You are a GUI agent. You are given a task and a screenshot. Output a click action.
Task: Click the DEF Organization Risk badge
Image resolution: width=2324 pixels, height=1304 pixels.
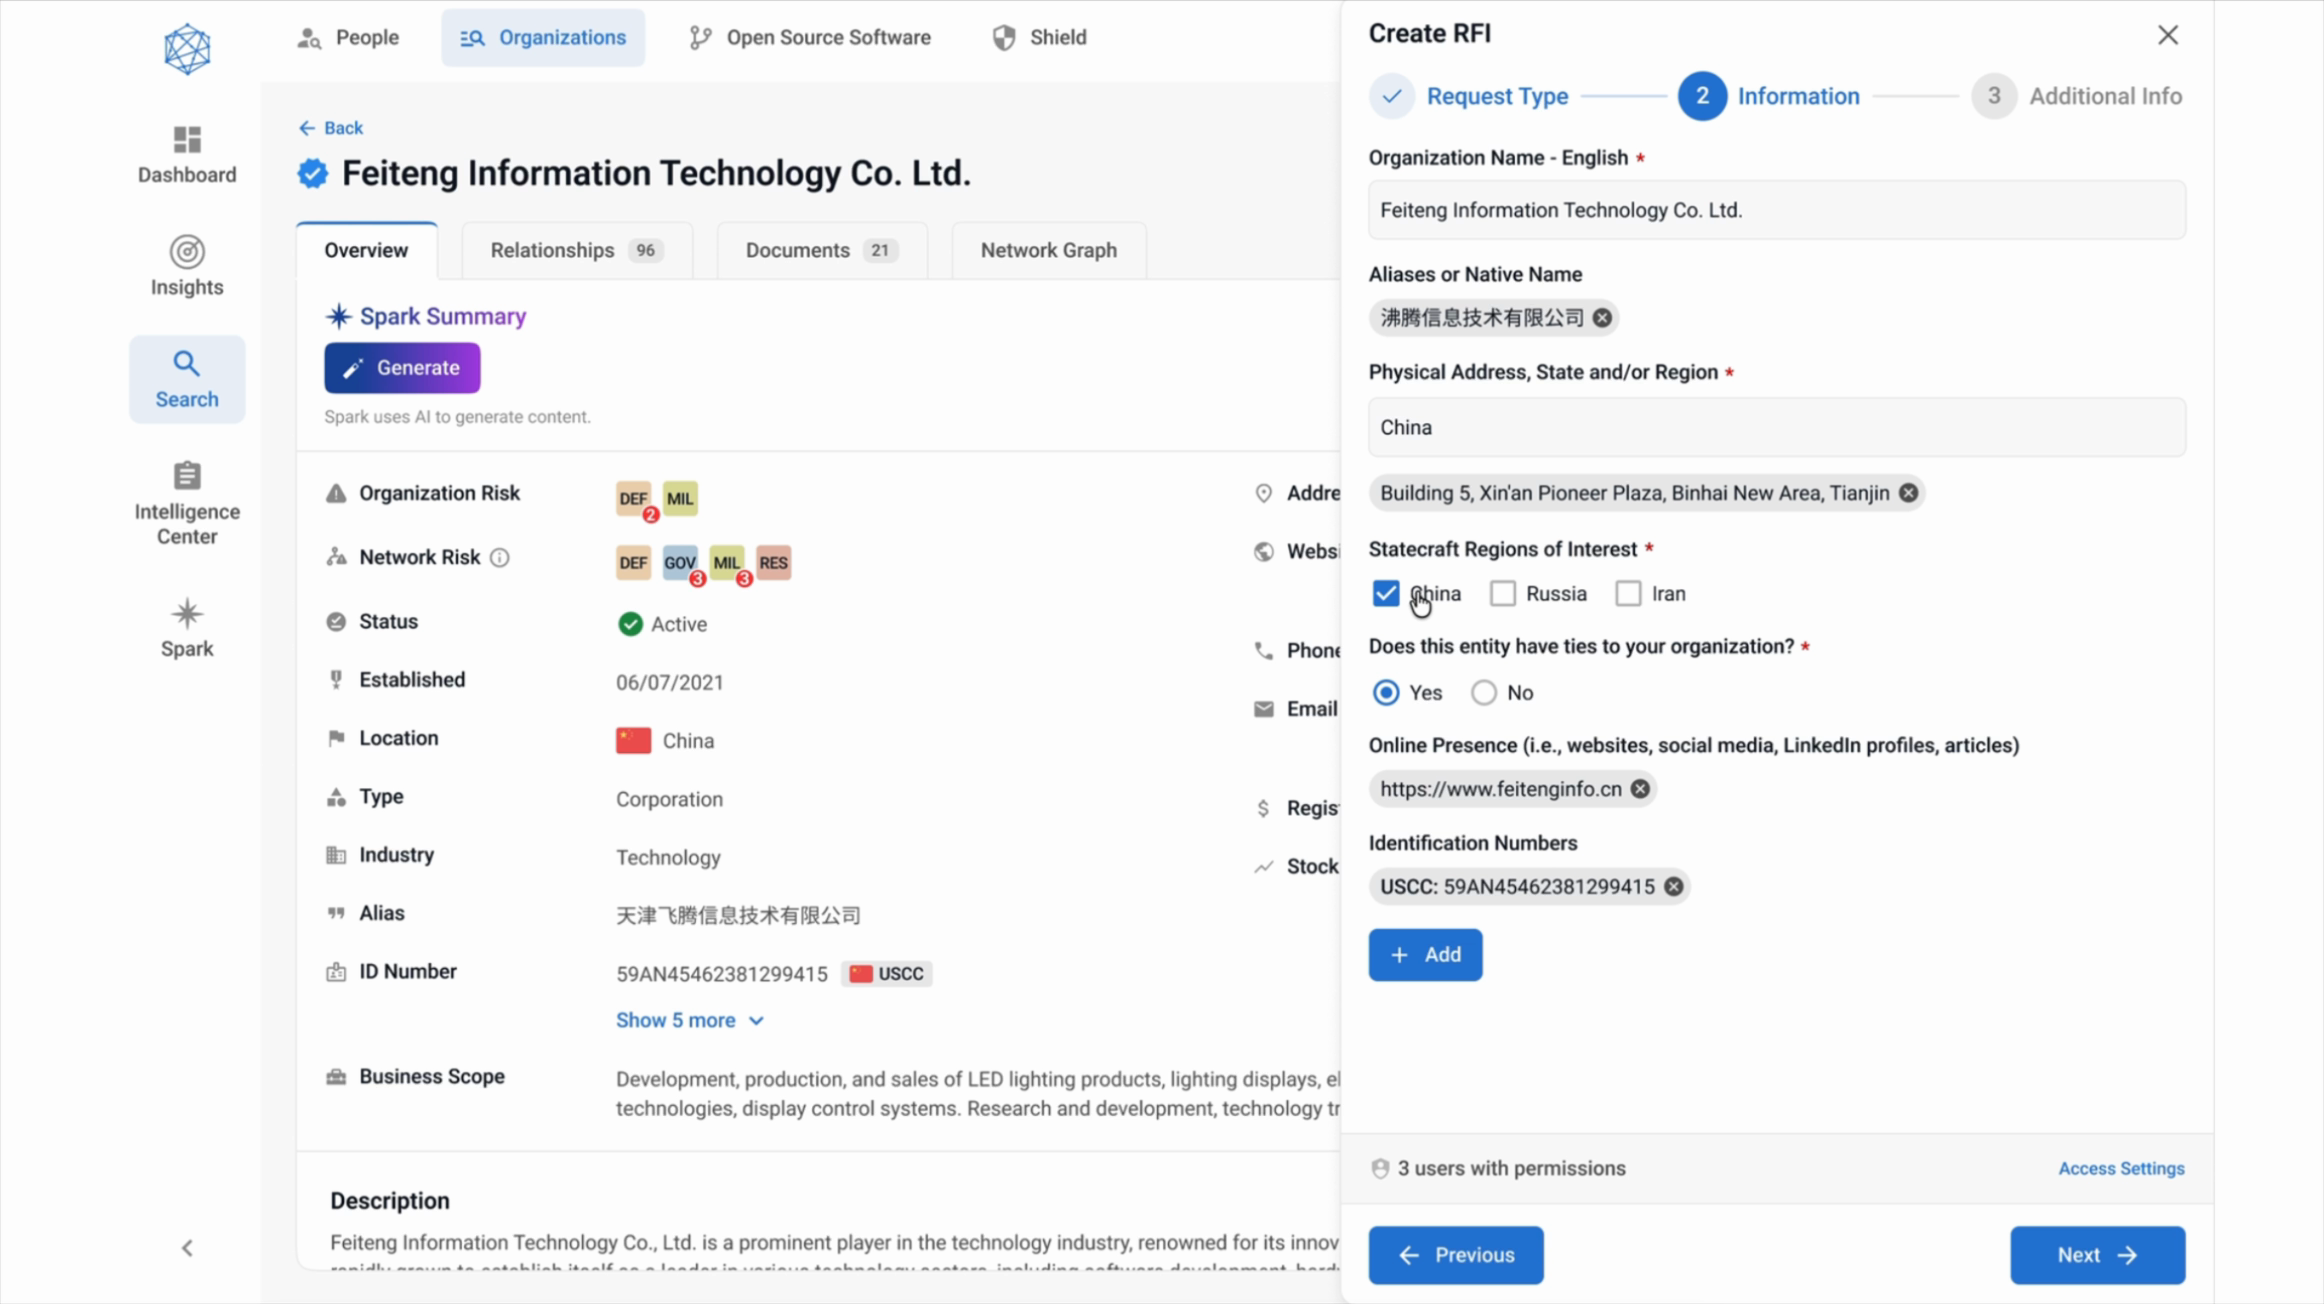633,498
